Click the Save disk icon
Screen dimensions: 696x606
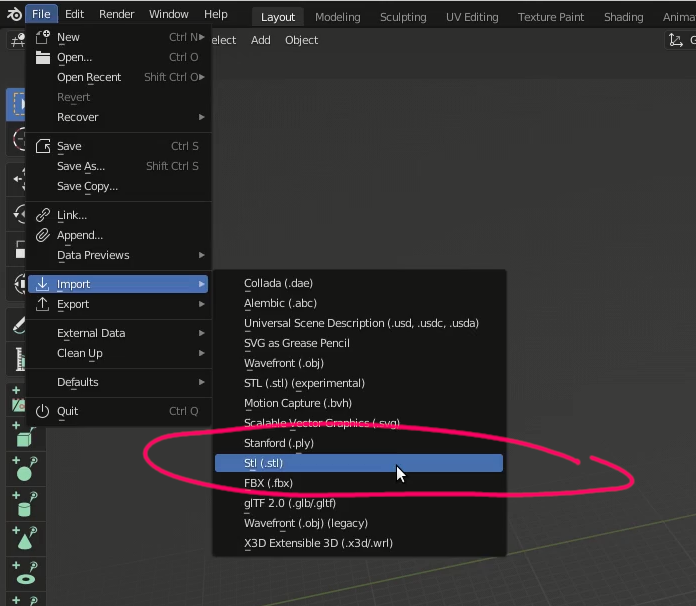[43, 146]
